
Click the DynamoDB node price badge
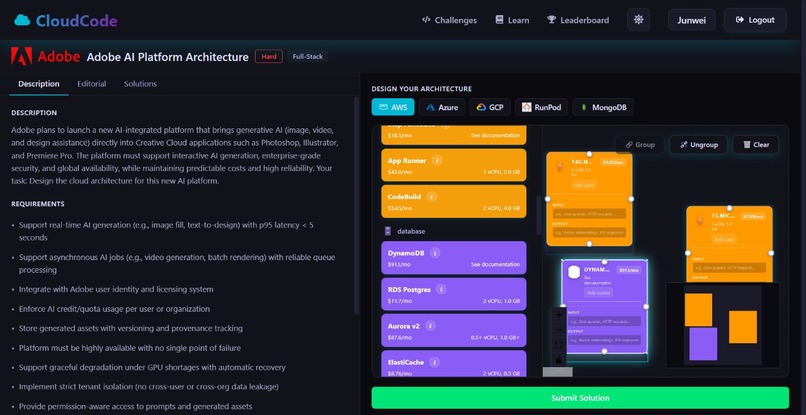629,270
